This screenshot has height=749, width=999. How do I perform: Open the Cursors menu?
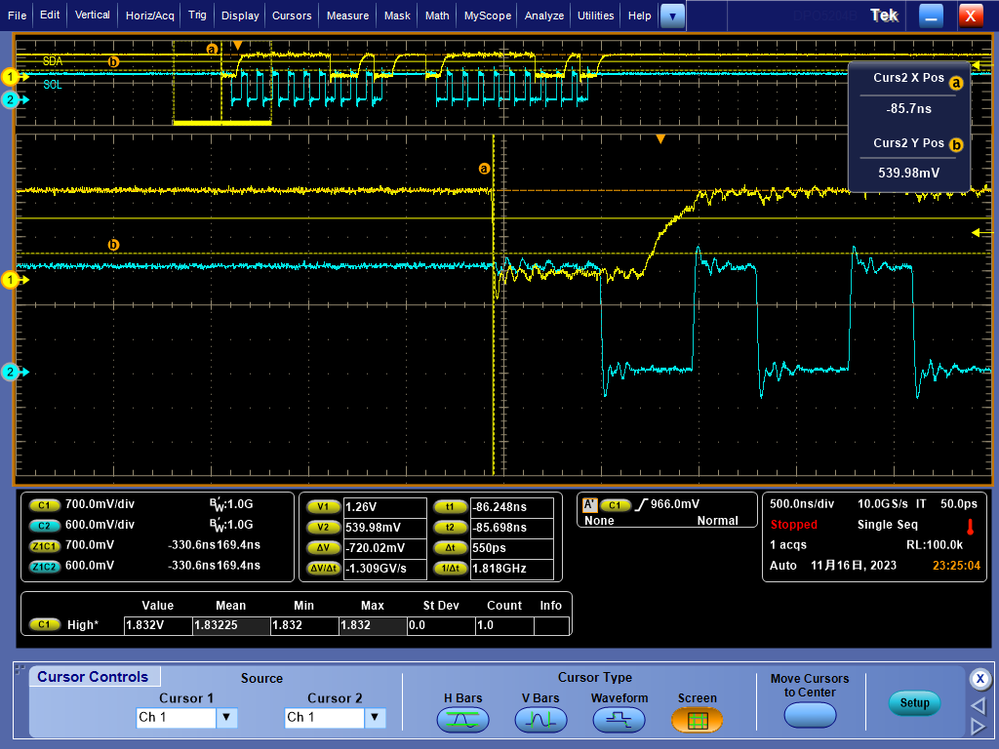pos(292,15)
